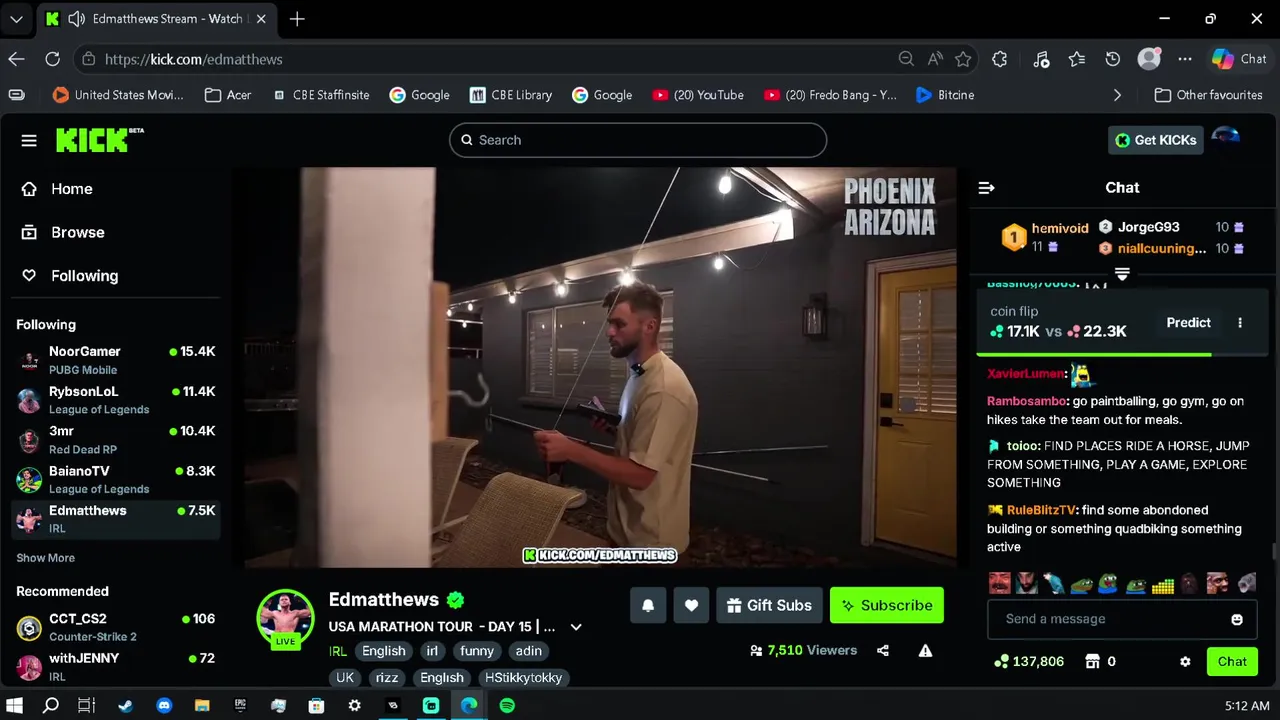The height and width of the screenshot is (720, 1280).
Task: Click the Gift Subs button
Action: [x=769, y=605]
